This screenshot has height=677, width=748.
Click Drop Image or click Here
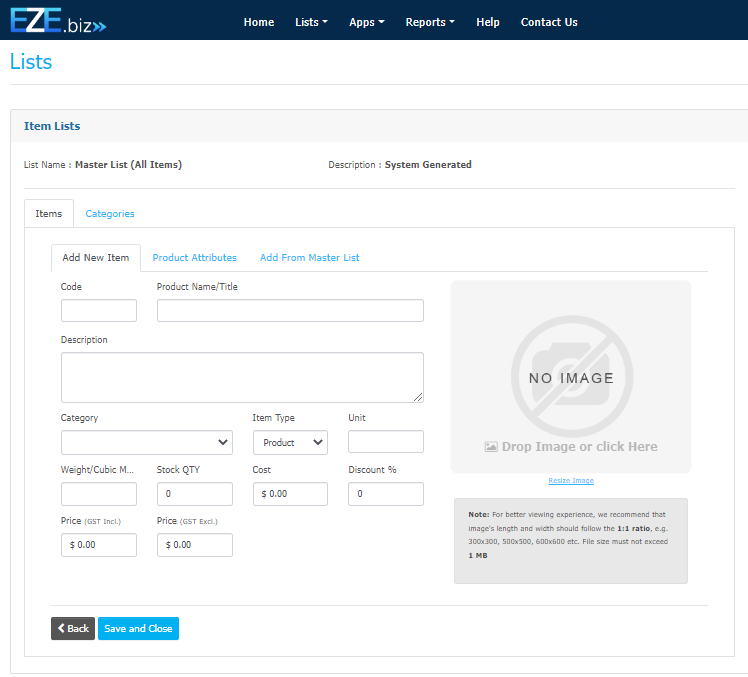(571, 447)
